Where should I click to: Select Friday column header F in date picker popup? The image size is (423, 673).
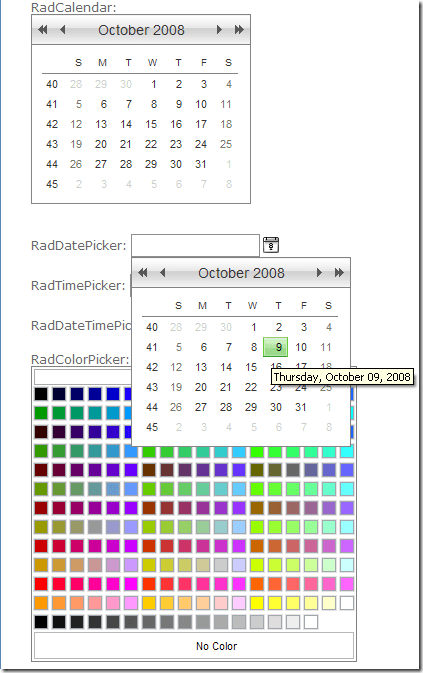tap(304, 306)
